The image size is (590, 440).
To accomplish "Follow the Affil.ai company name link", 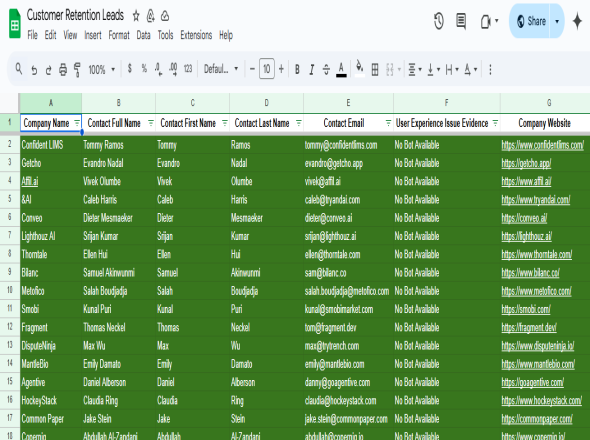I will [30, 181].
